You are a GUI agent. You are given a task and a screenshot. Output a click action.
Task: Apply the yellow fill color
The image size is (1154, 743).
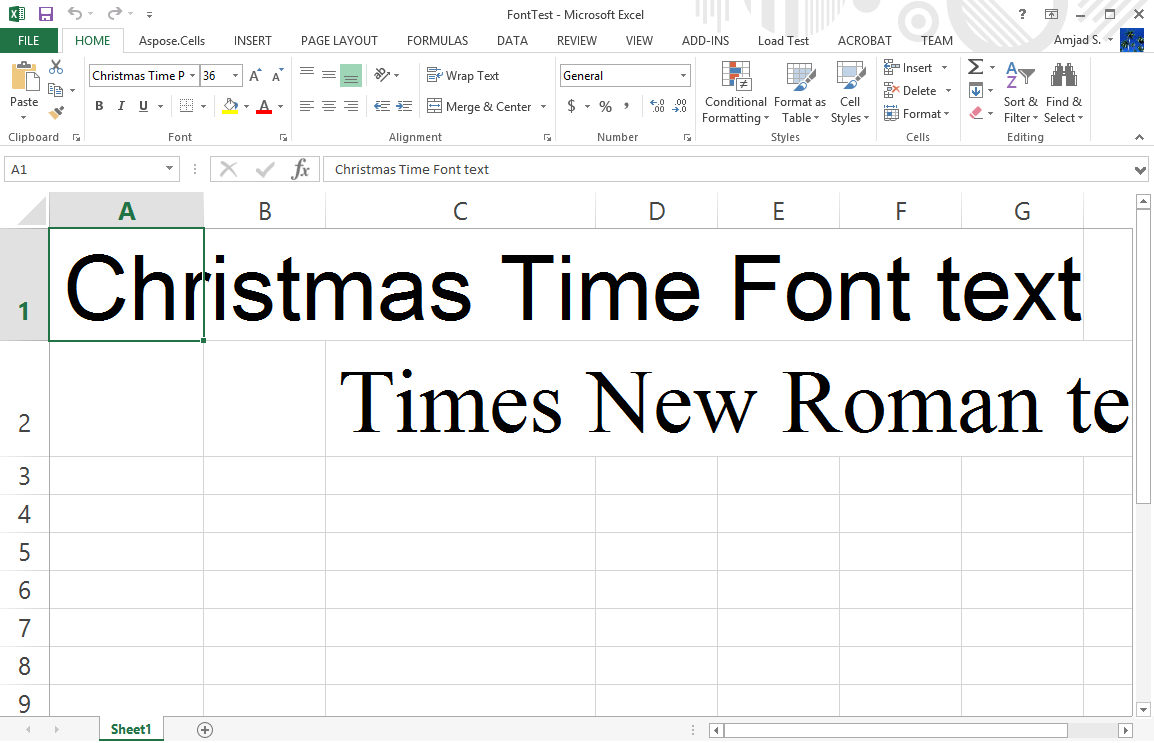click(231, 106)
